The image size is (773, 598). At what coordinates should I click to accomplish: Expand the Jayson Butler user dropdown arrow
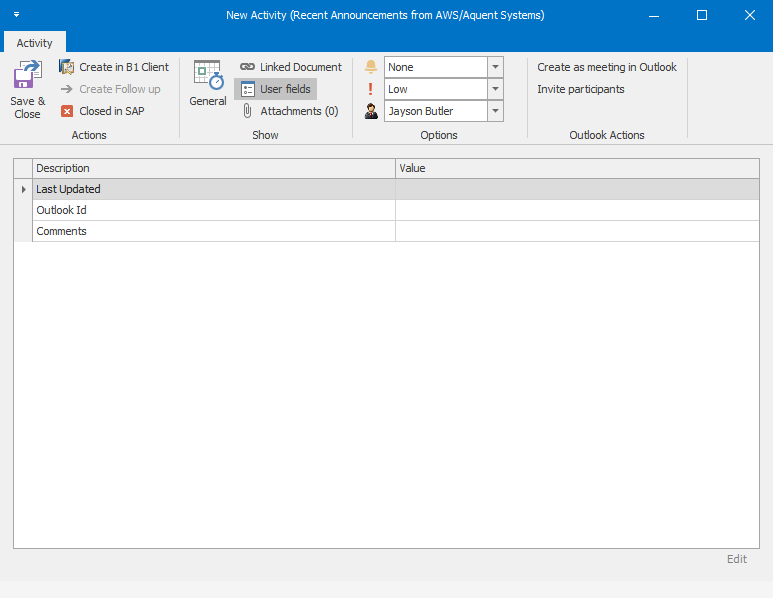(495, 111)
